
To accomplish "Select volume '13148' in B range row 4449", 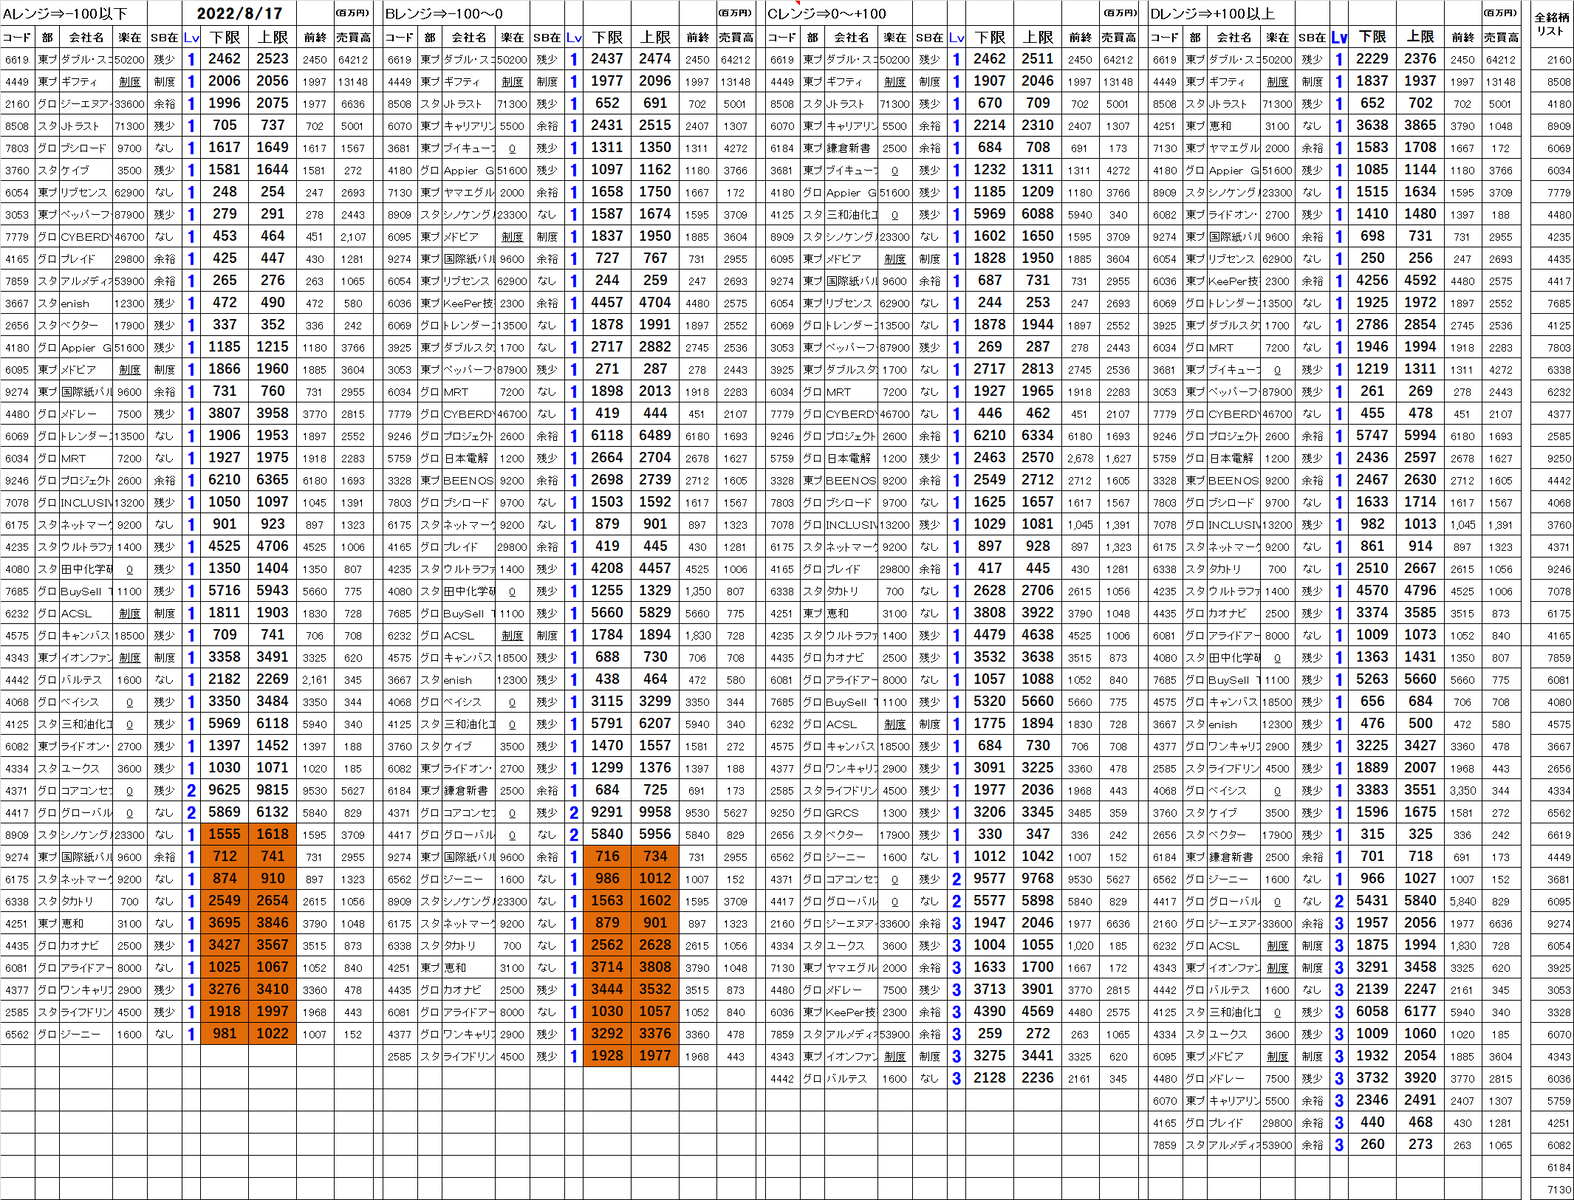I will tap(735, 82).
